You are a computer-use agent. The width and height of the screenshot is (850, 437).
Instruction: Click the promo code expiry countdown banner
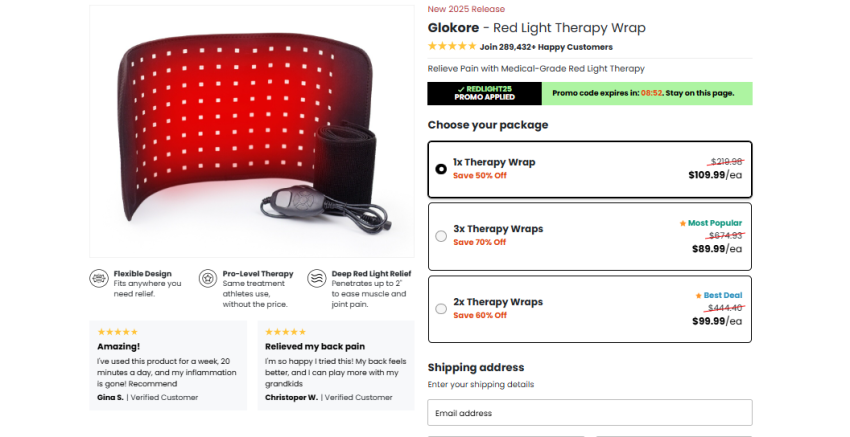[646, 94]
